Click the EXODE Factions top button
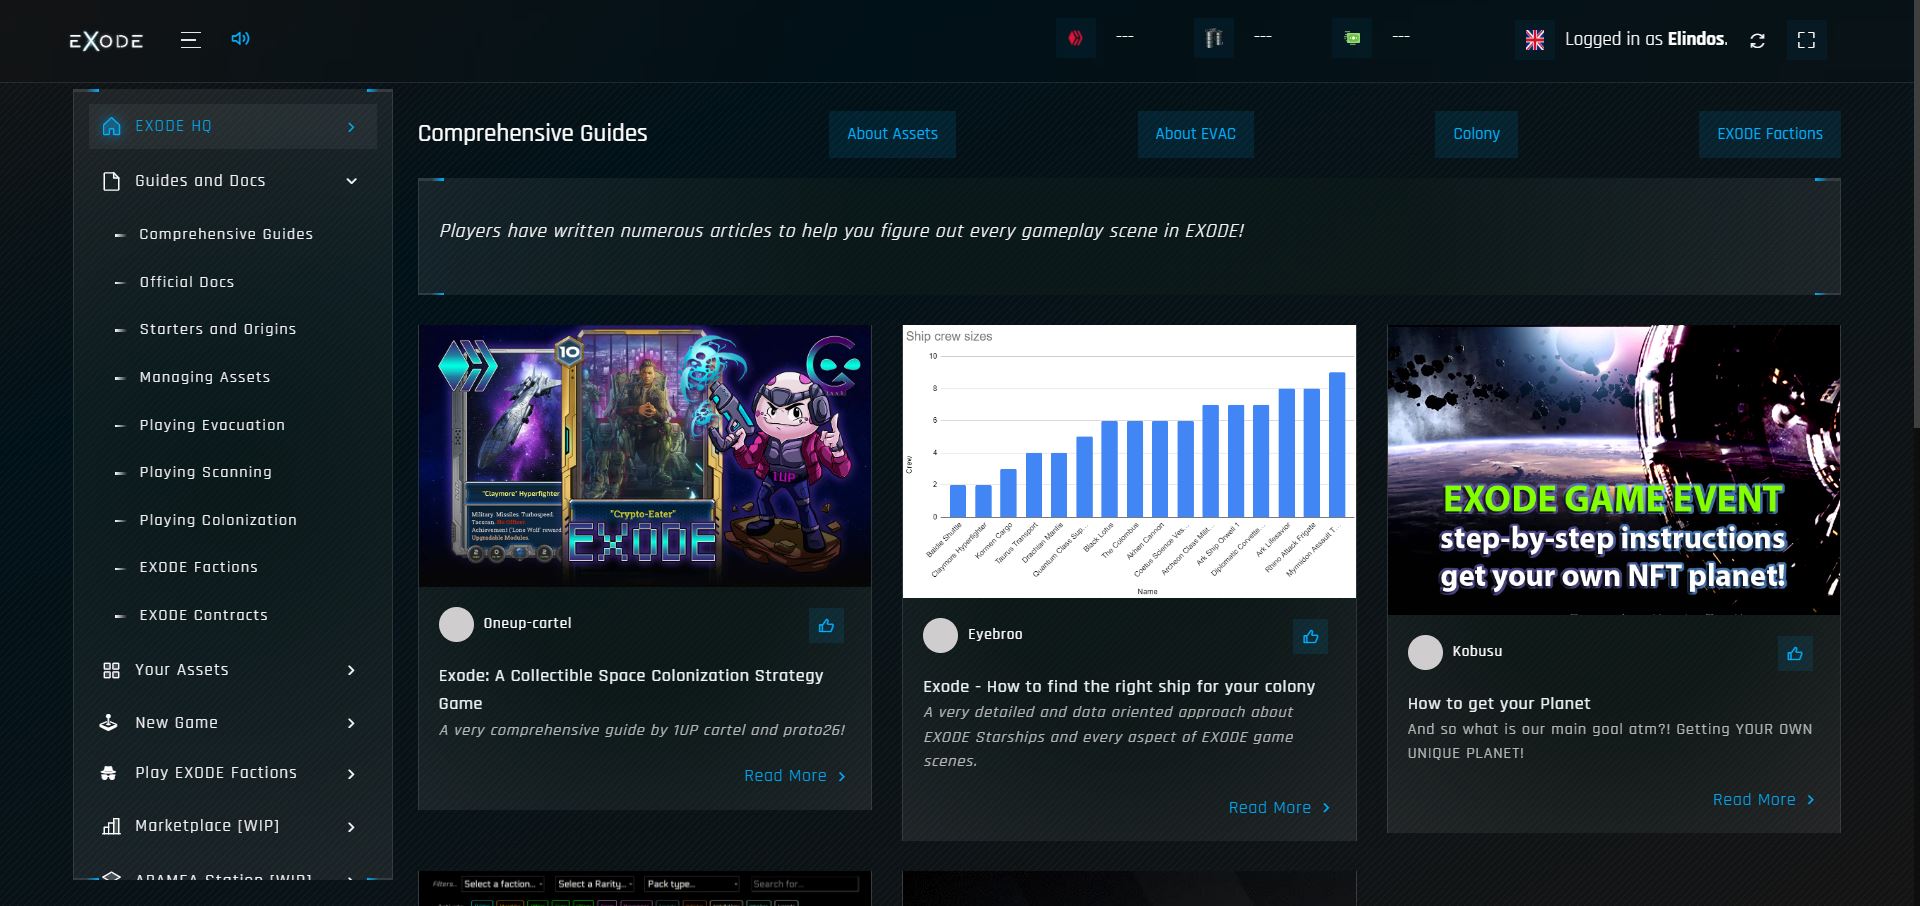 point(1769,134)
